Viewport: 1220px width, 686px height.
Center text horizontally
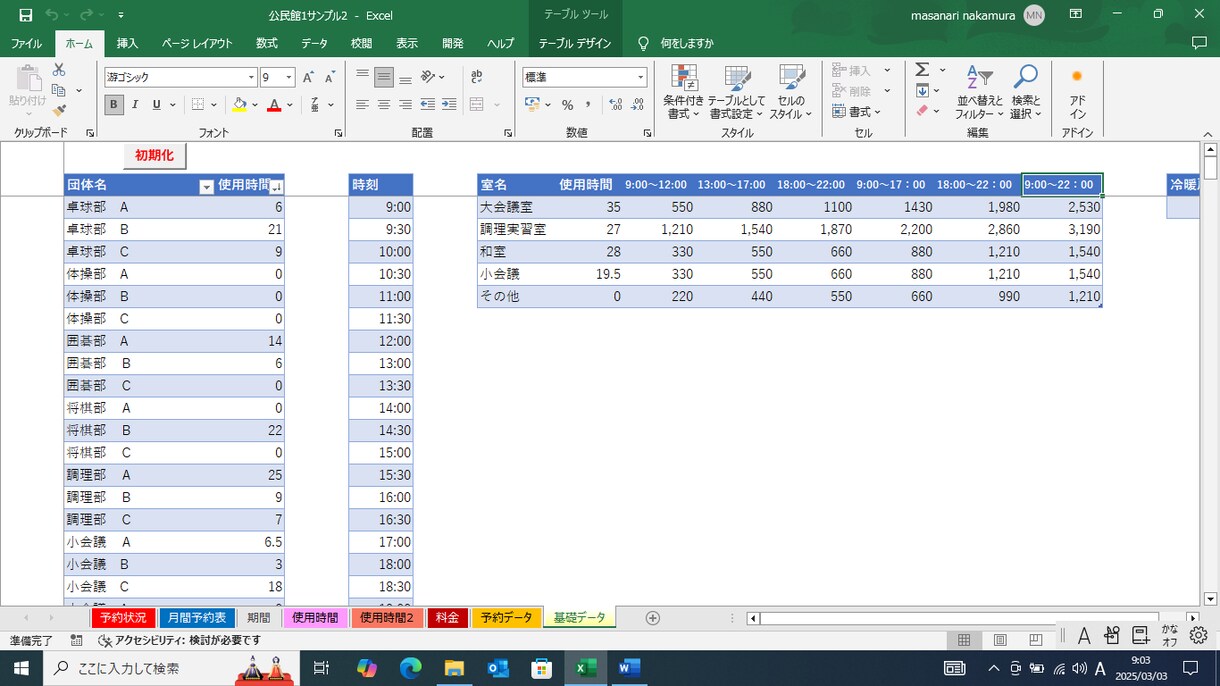(x=384, y=105)
